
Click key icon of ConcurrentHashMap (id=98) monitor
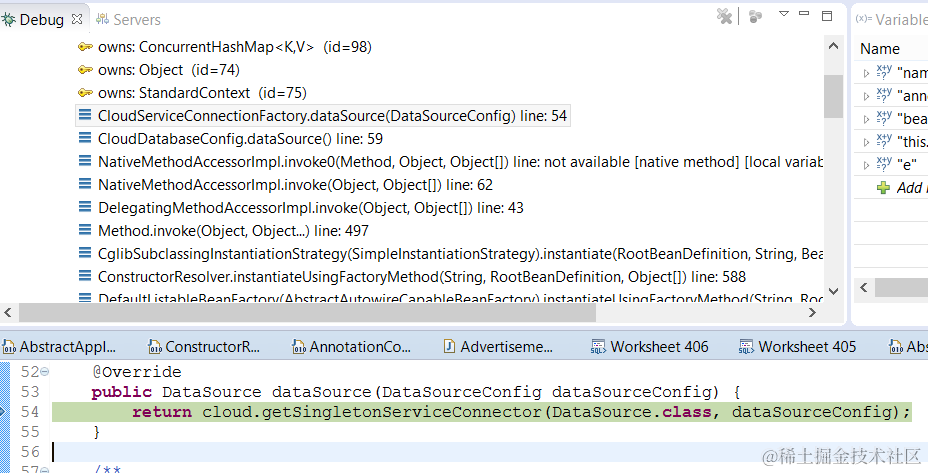85,47
